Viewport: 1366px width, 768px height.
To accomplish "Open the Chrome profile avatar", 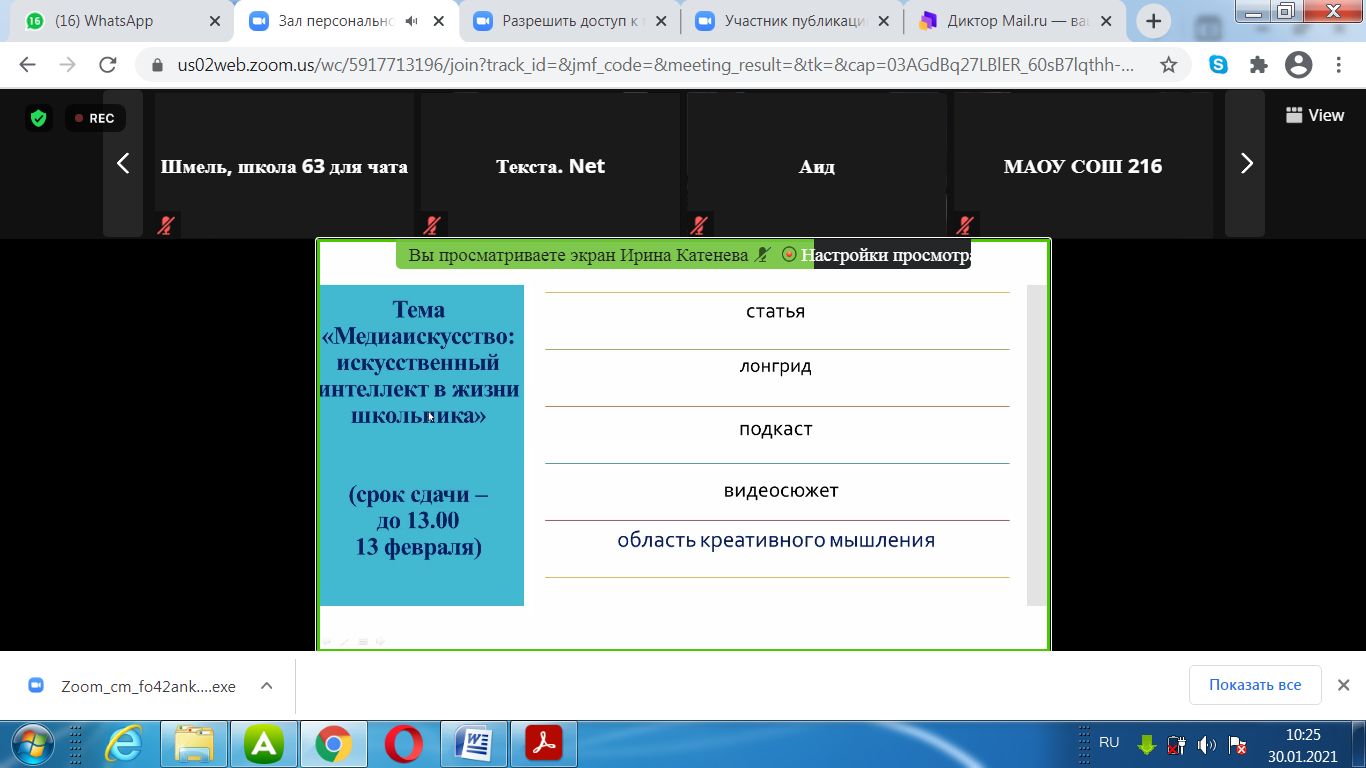I will click(1298, 65).
